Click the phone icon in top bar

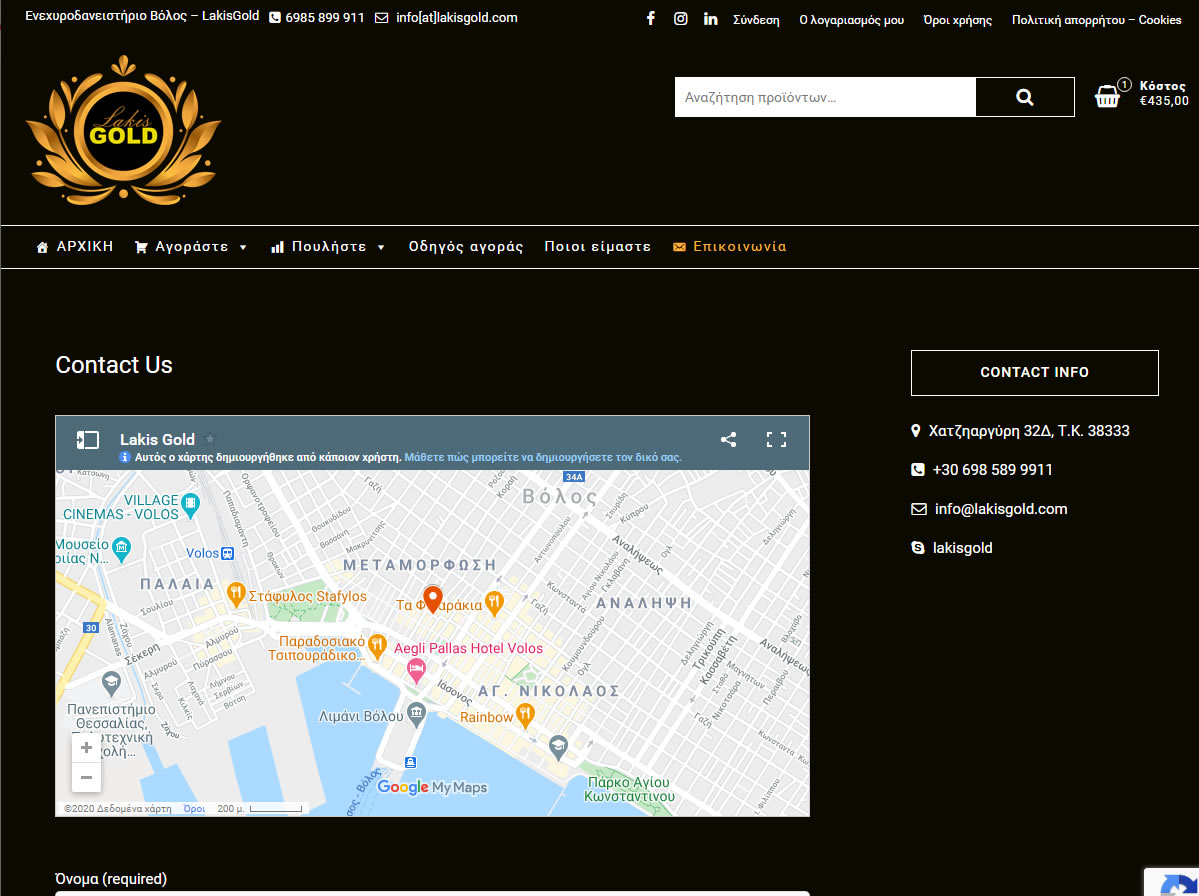coord(275,18)
